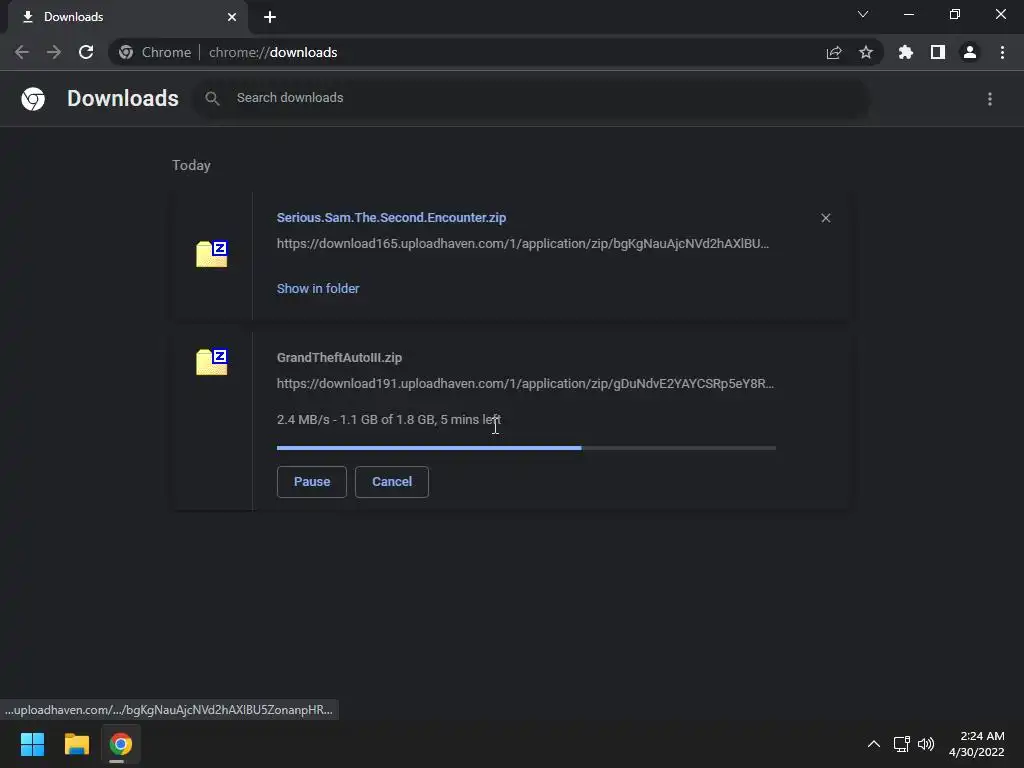Viewport: 1024px width, 768px height.
Task: Click the search magnifier icon
Action: 212,99
